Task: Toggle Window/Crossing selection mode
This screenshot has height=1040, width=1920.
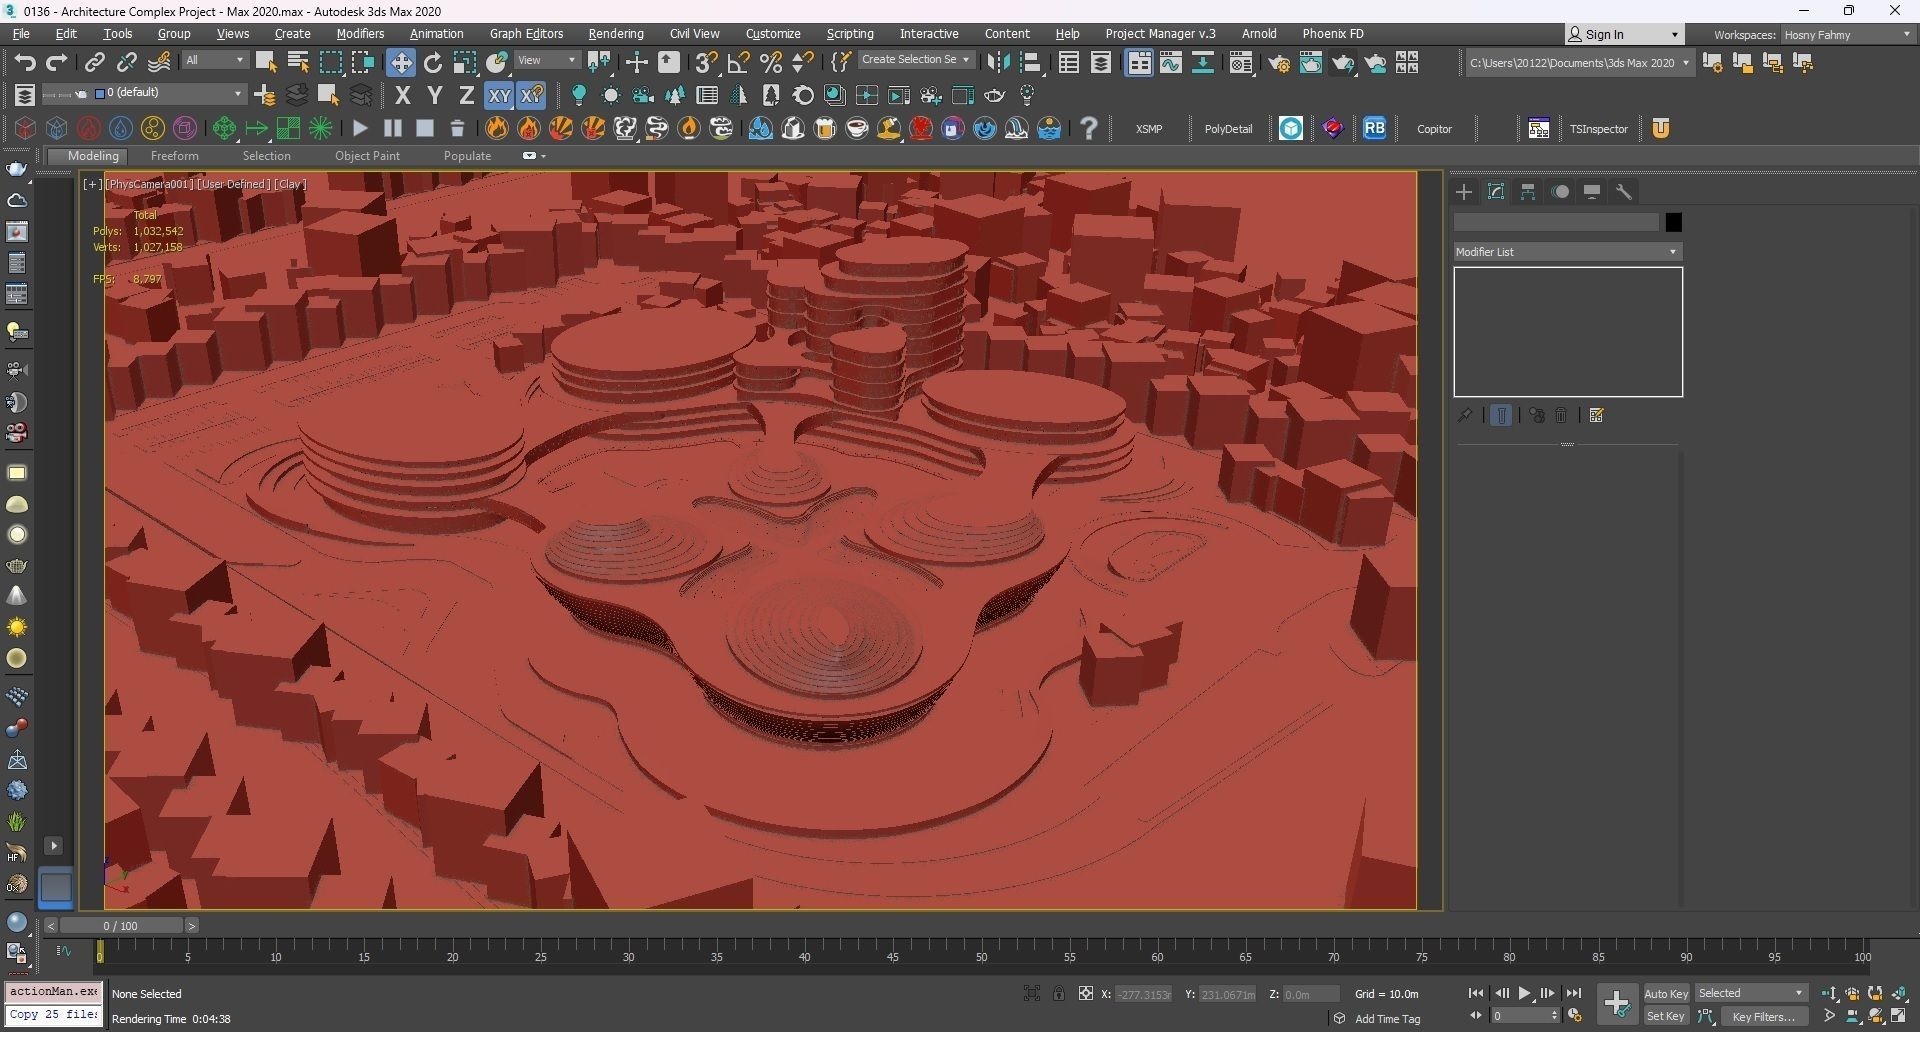Action: point(362,63)
